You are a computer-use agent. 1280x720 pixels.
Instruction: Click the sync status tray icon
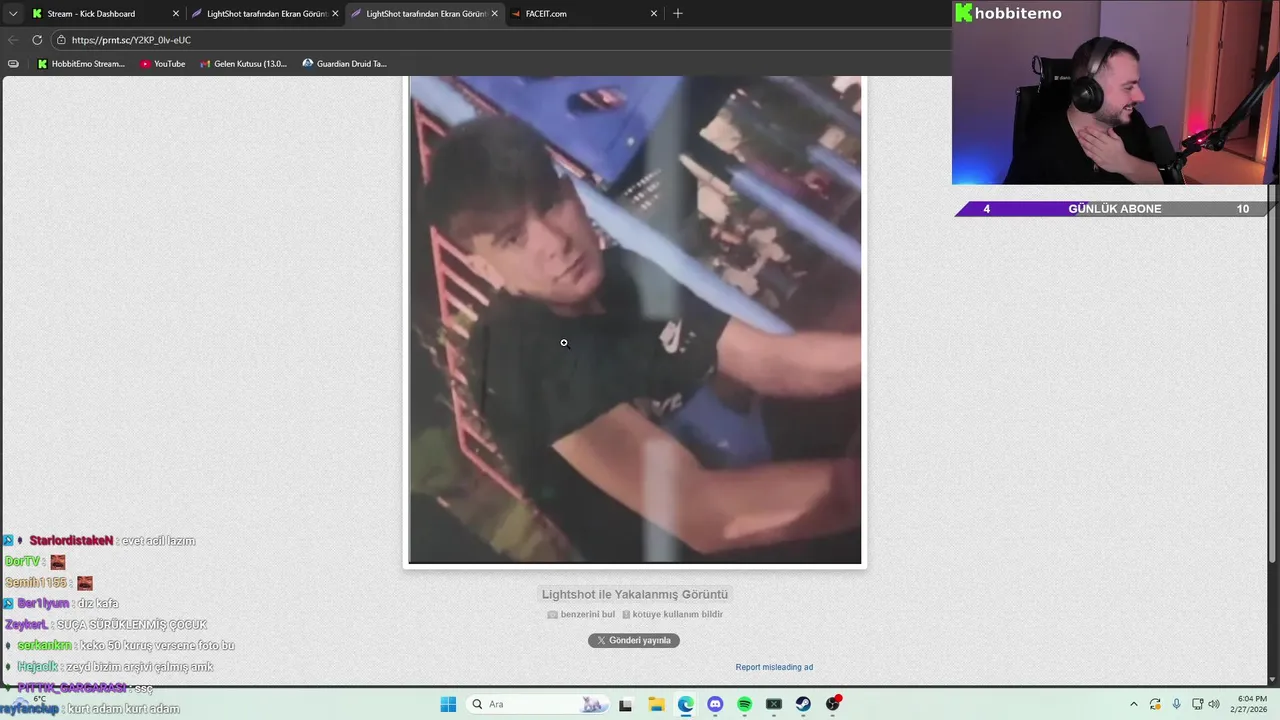1155,704
